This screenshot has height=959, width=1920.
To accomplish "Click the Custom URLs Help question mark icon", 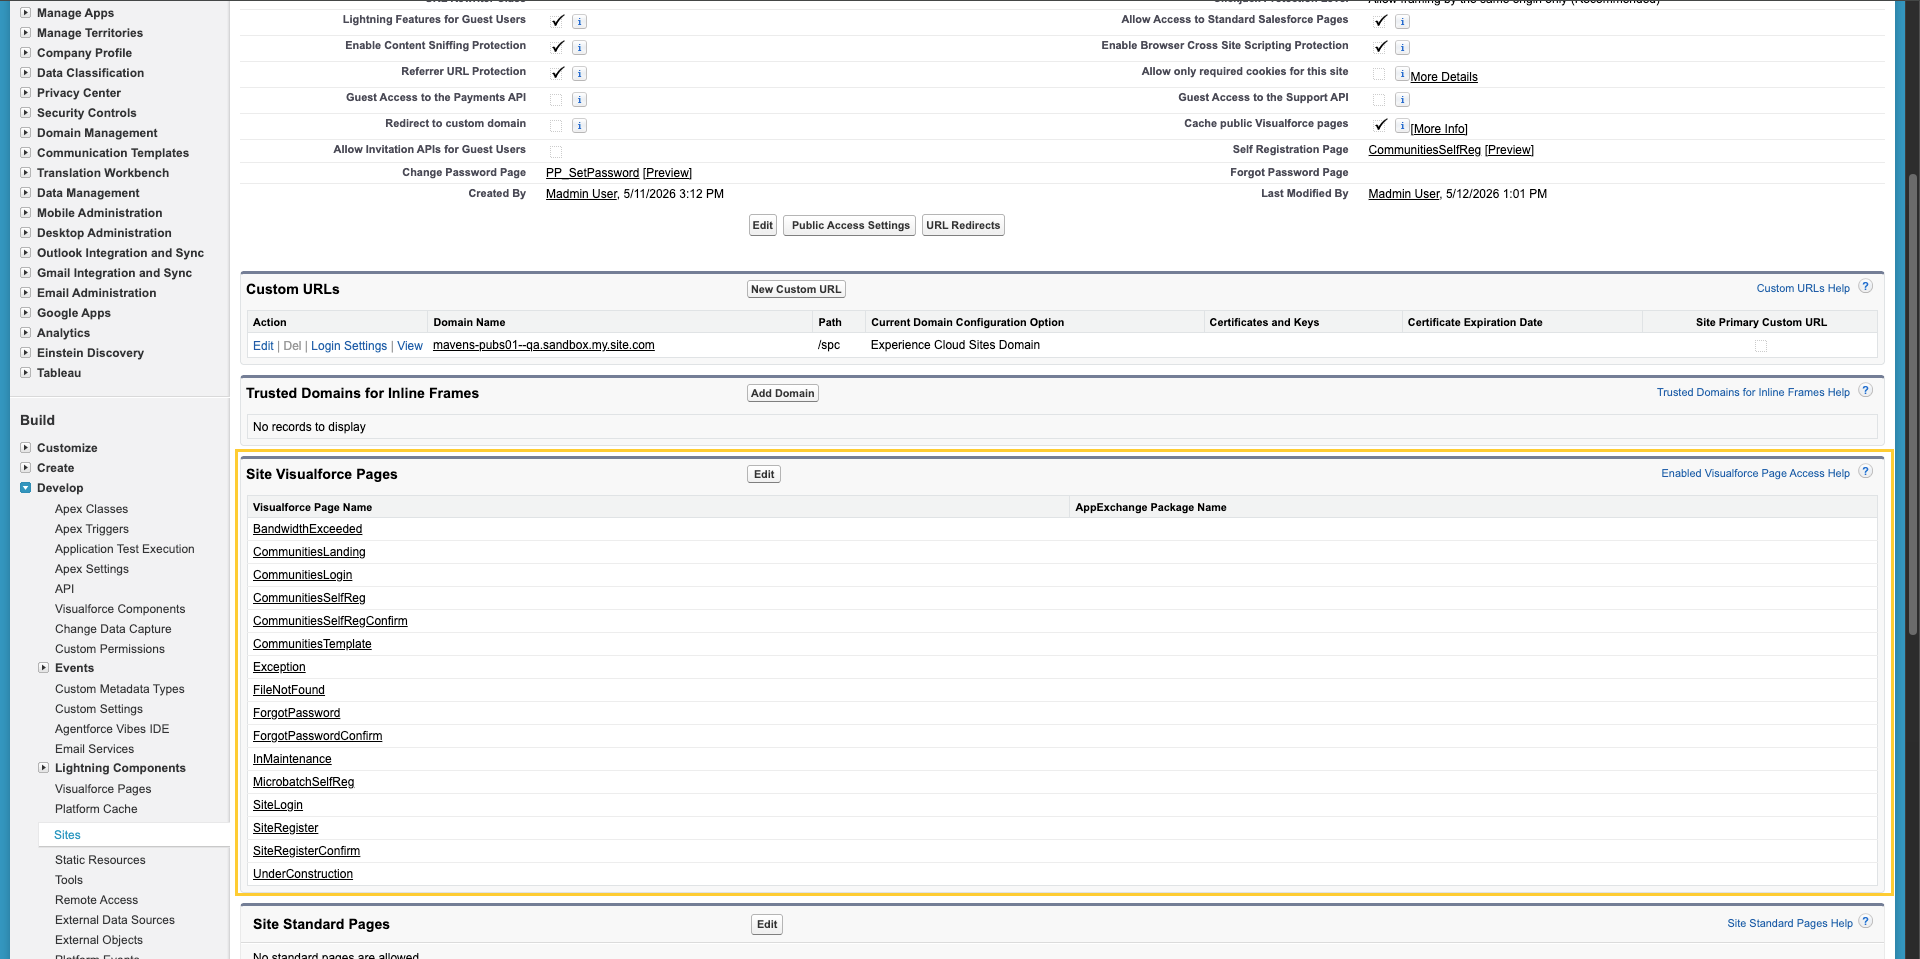I will [x=1865, y=287].
